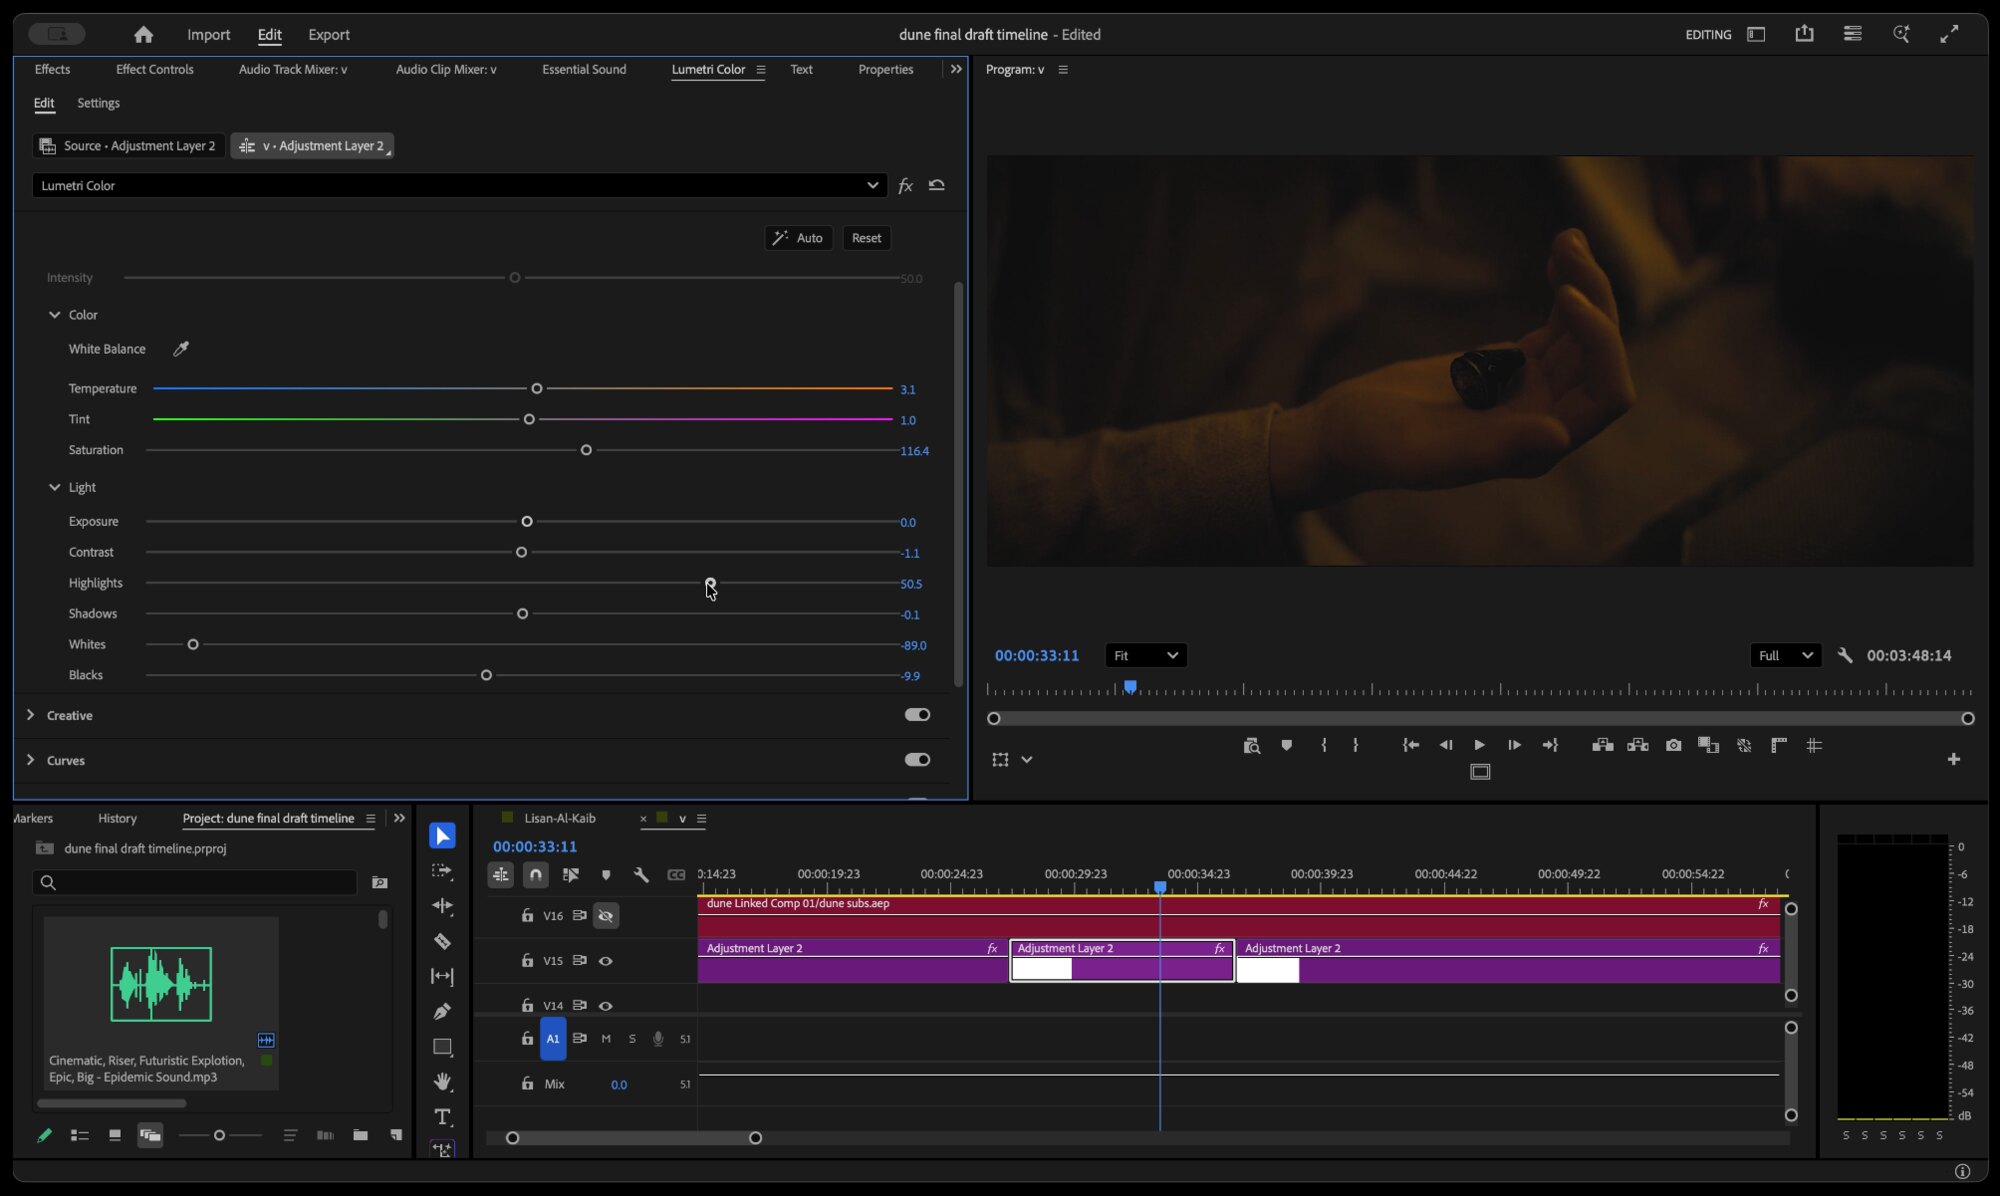Click Quick Export share icon
The width and height of the screenshot is (2000, 1196).
point(1804,34)
